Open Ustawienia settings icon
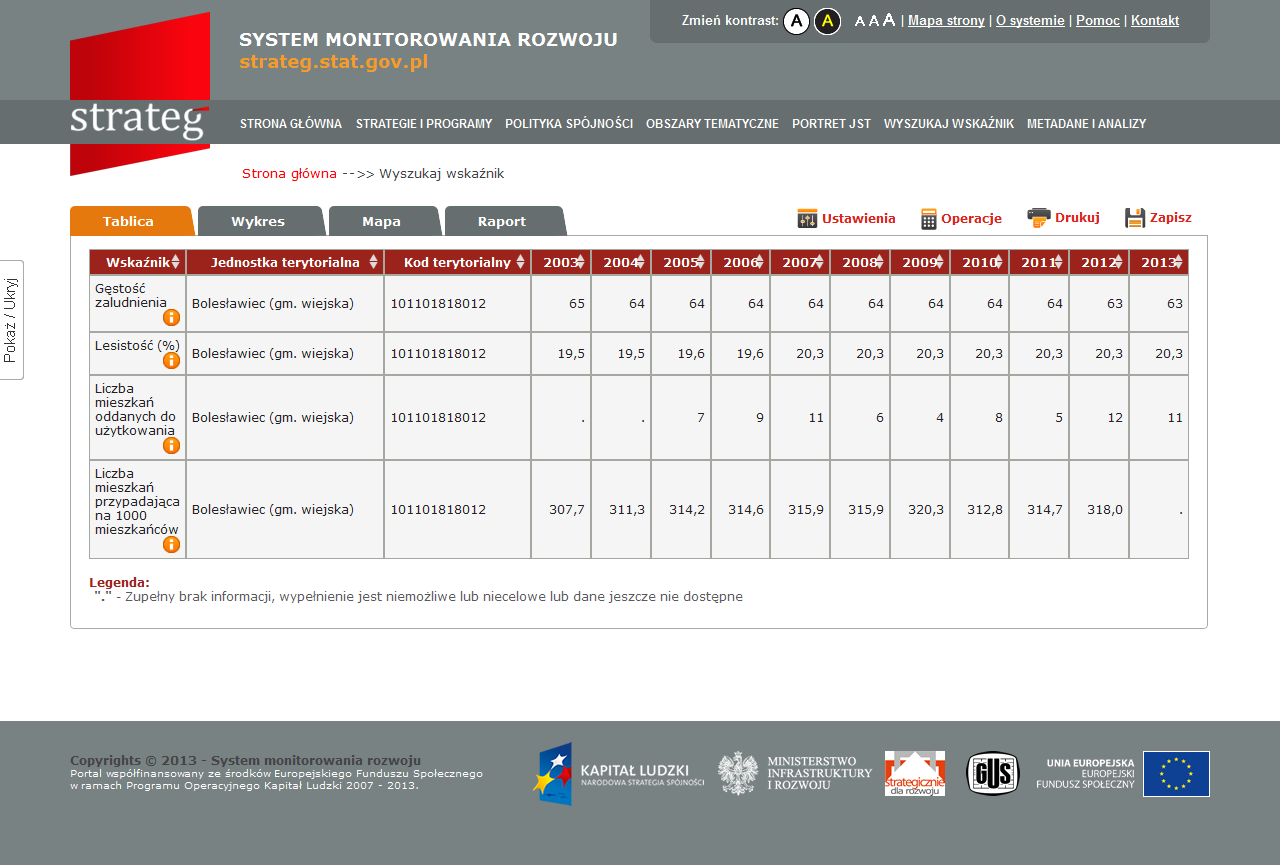 807,218
